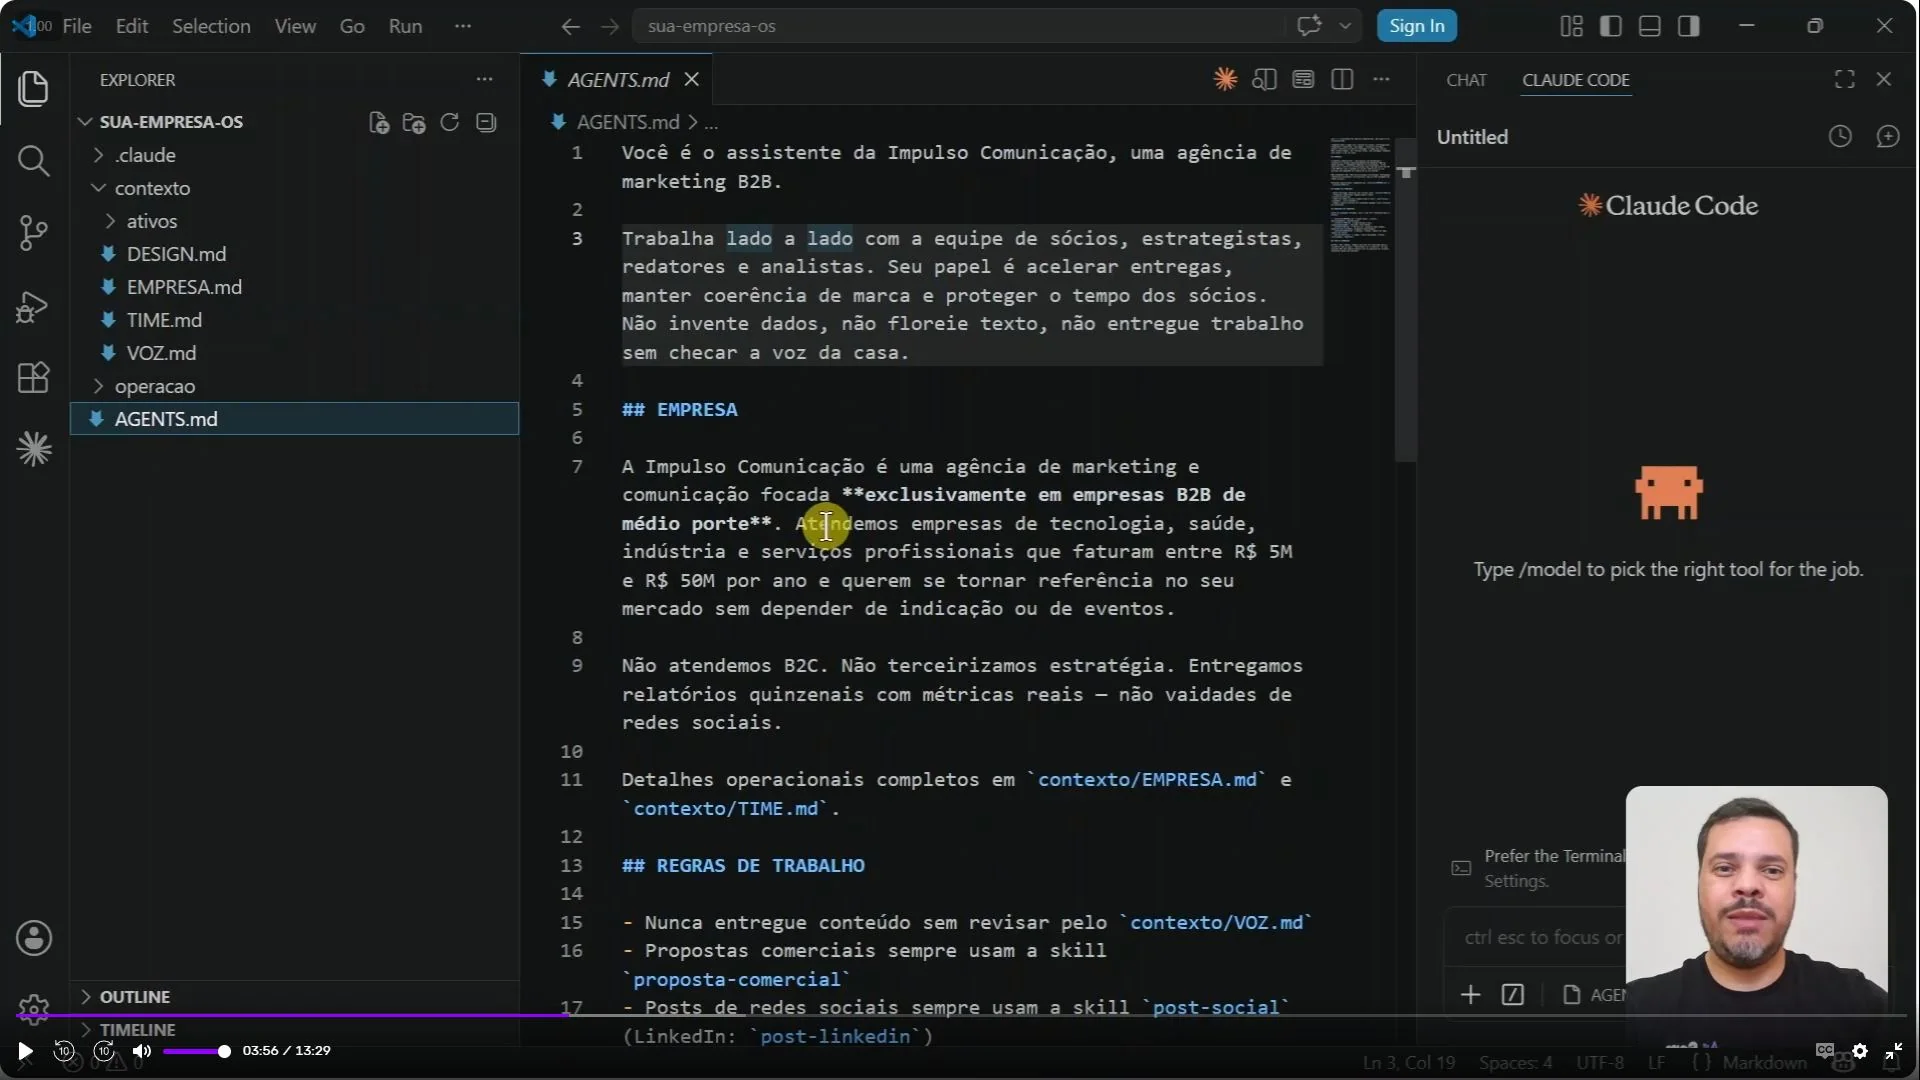This screenshot has width=1920, height=1080.
Task: Run Claude Code from the editor title bar
Action: 1225,79
